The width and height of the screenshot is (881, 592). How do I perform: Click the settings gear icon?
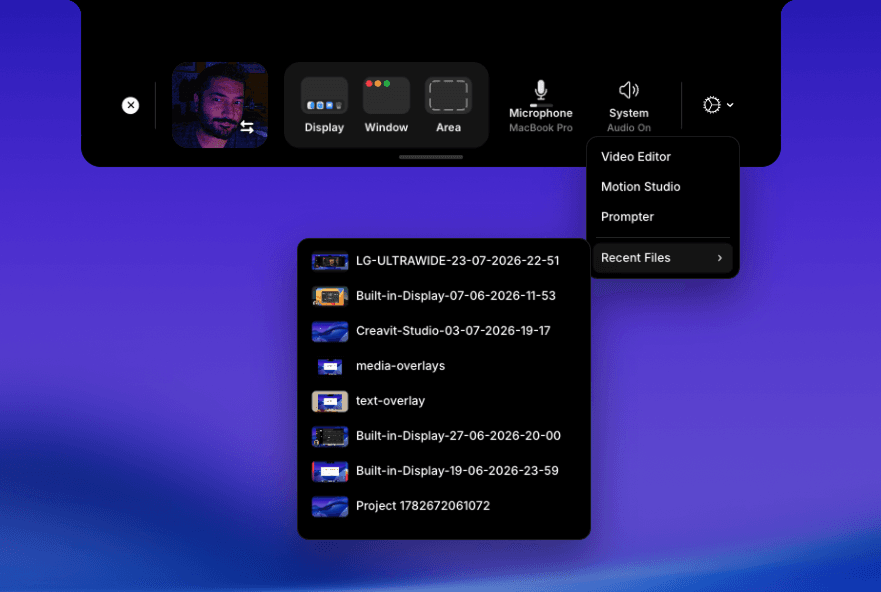pos(711,105)
